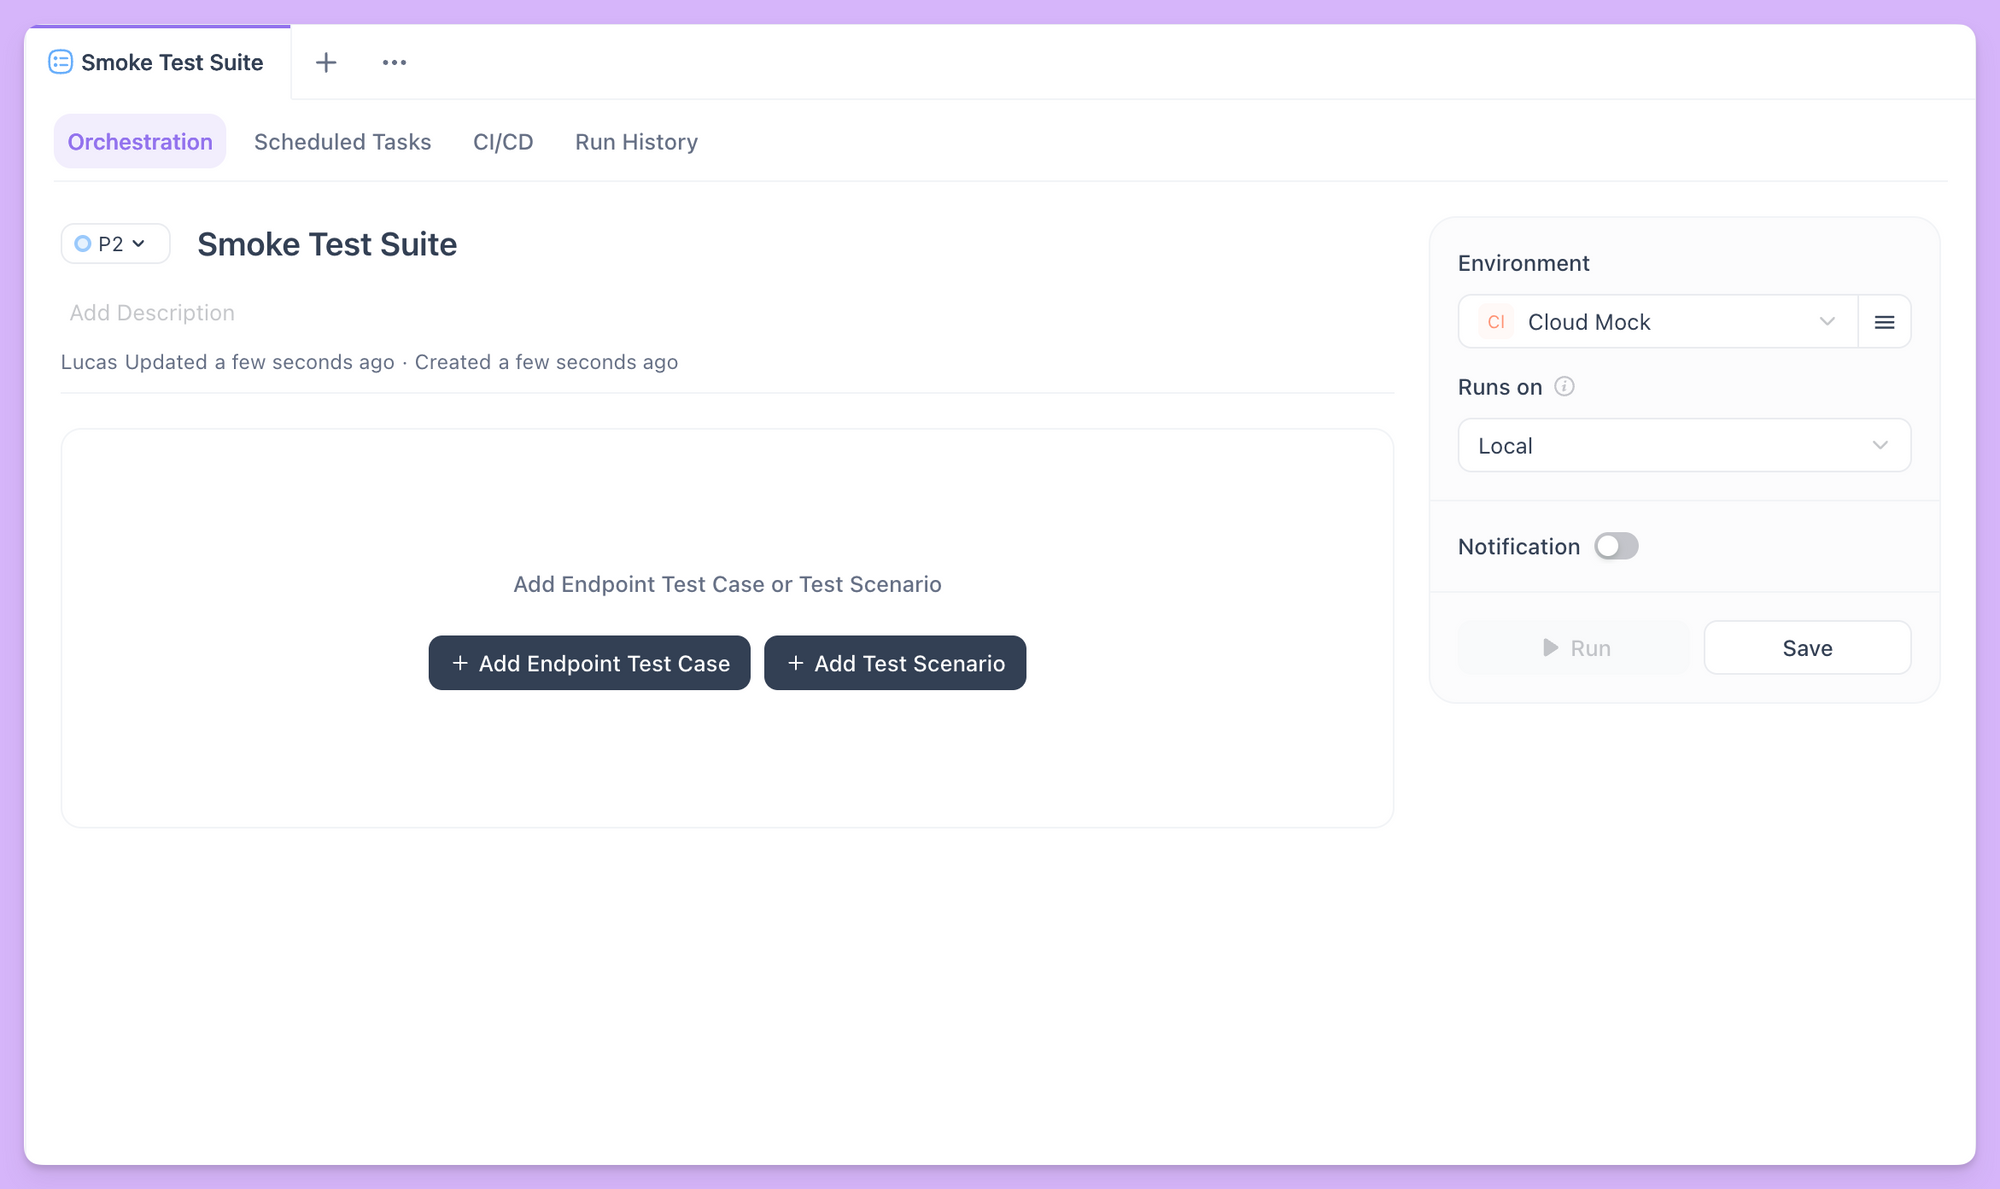Screen dimensions: 2000x1189
Task: Switch to the Scheduled Tasks tab
Action: click(x=342, y=141)
